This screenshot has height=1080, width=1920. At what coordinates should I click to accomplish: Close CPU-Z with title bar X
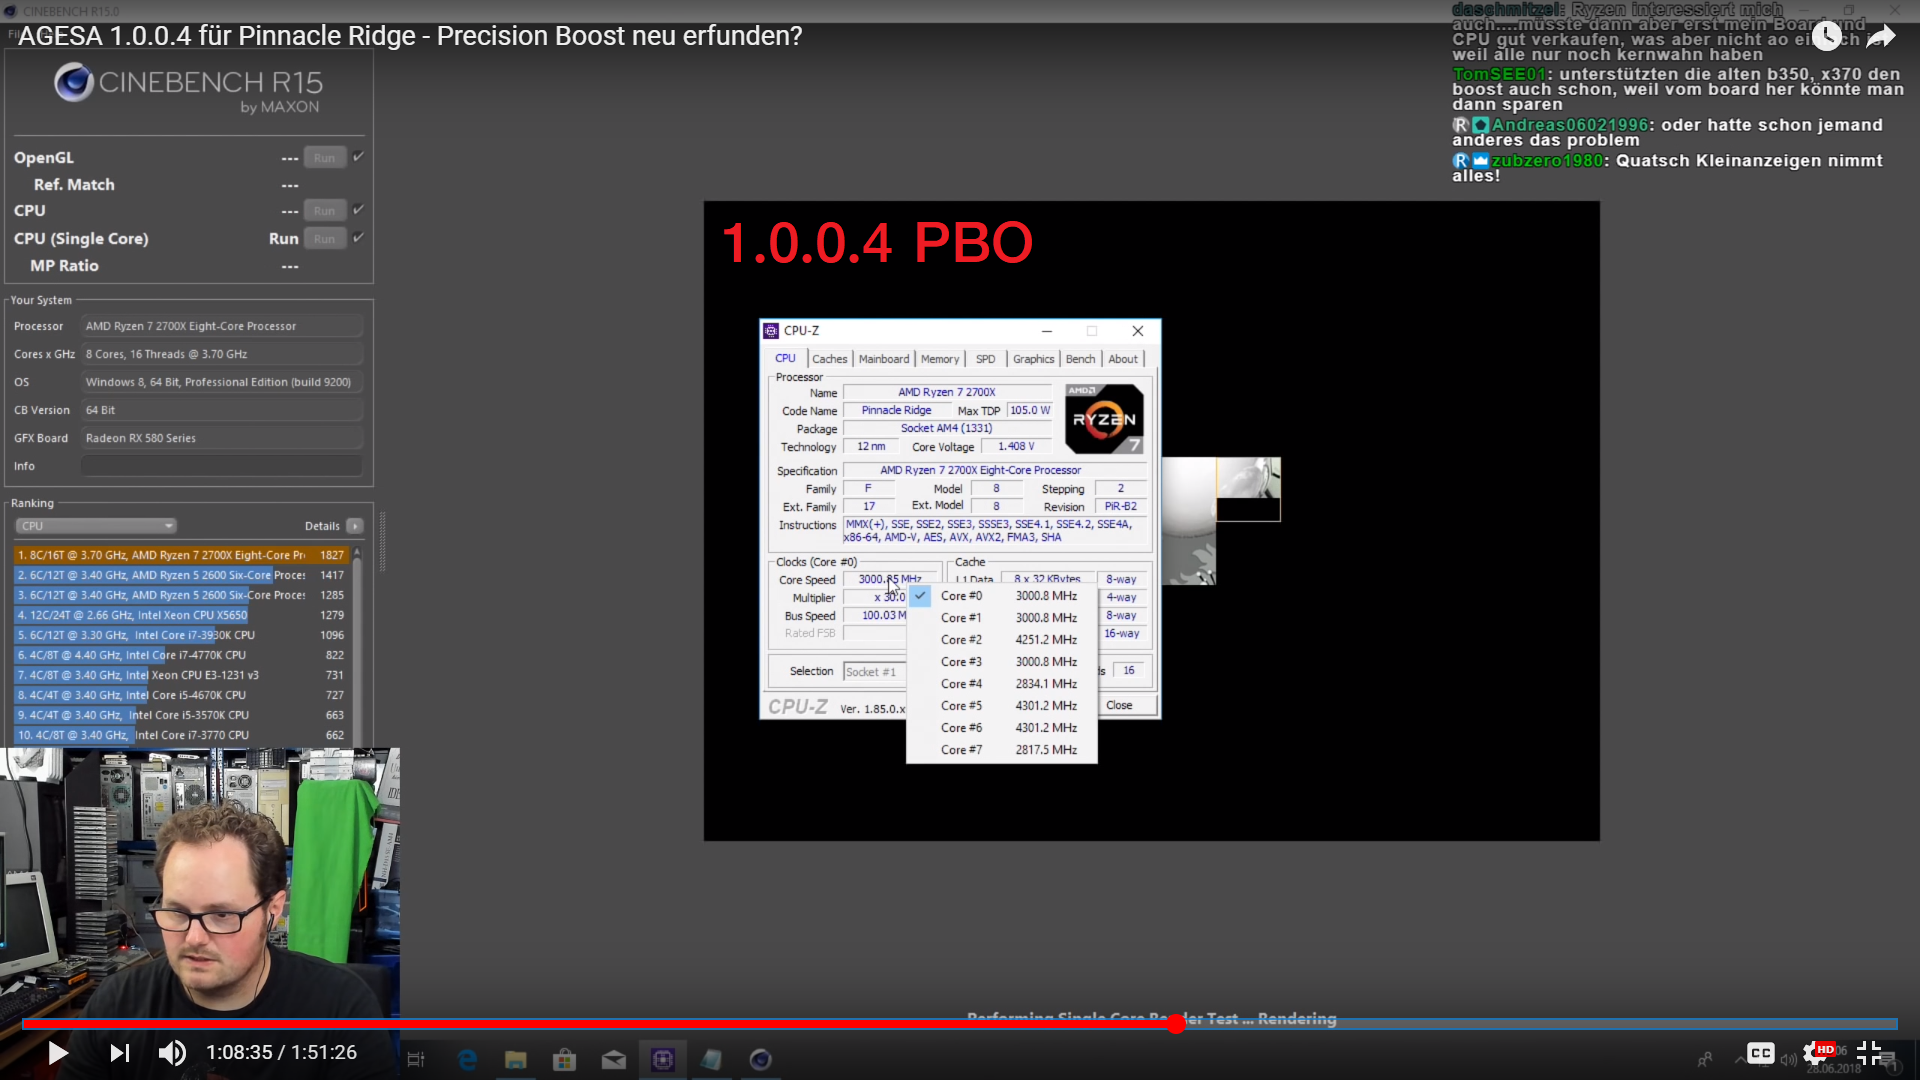[1137, 331]
